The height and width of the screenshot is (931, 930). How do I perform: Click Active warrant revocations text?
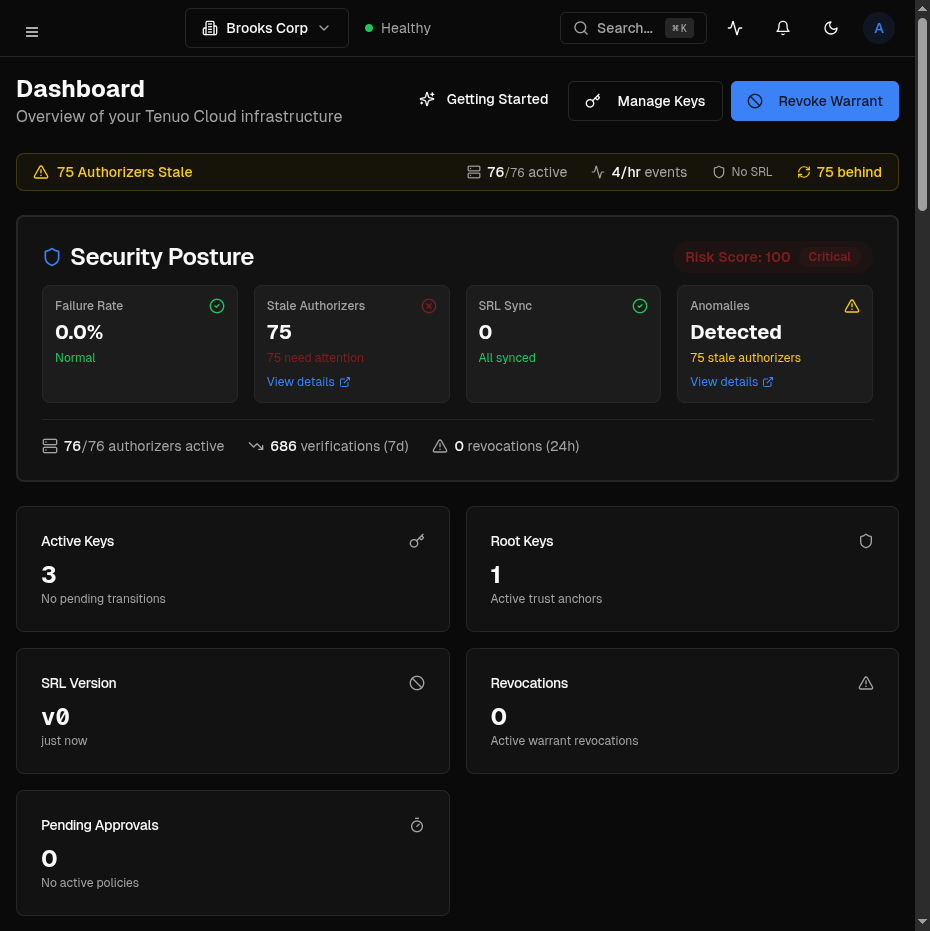pyautogui.click(x=564, y=740)
